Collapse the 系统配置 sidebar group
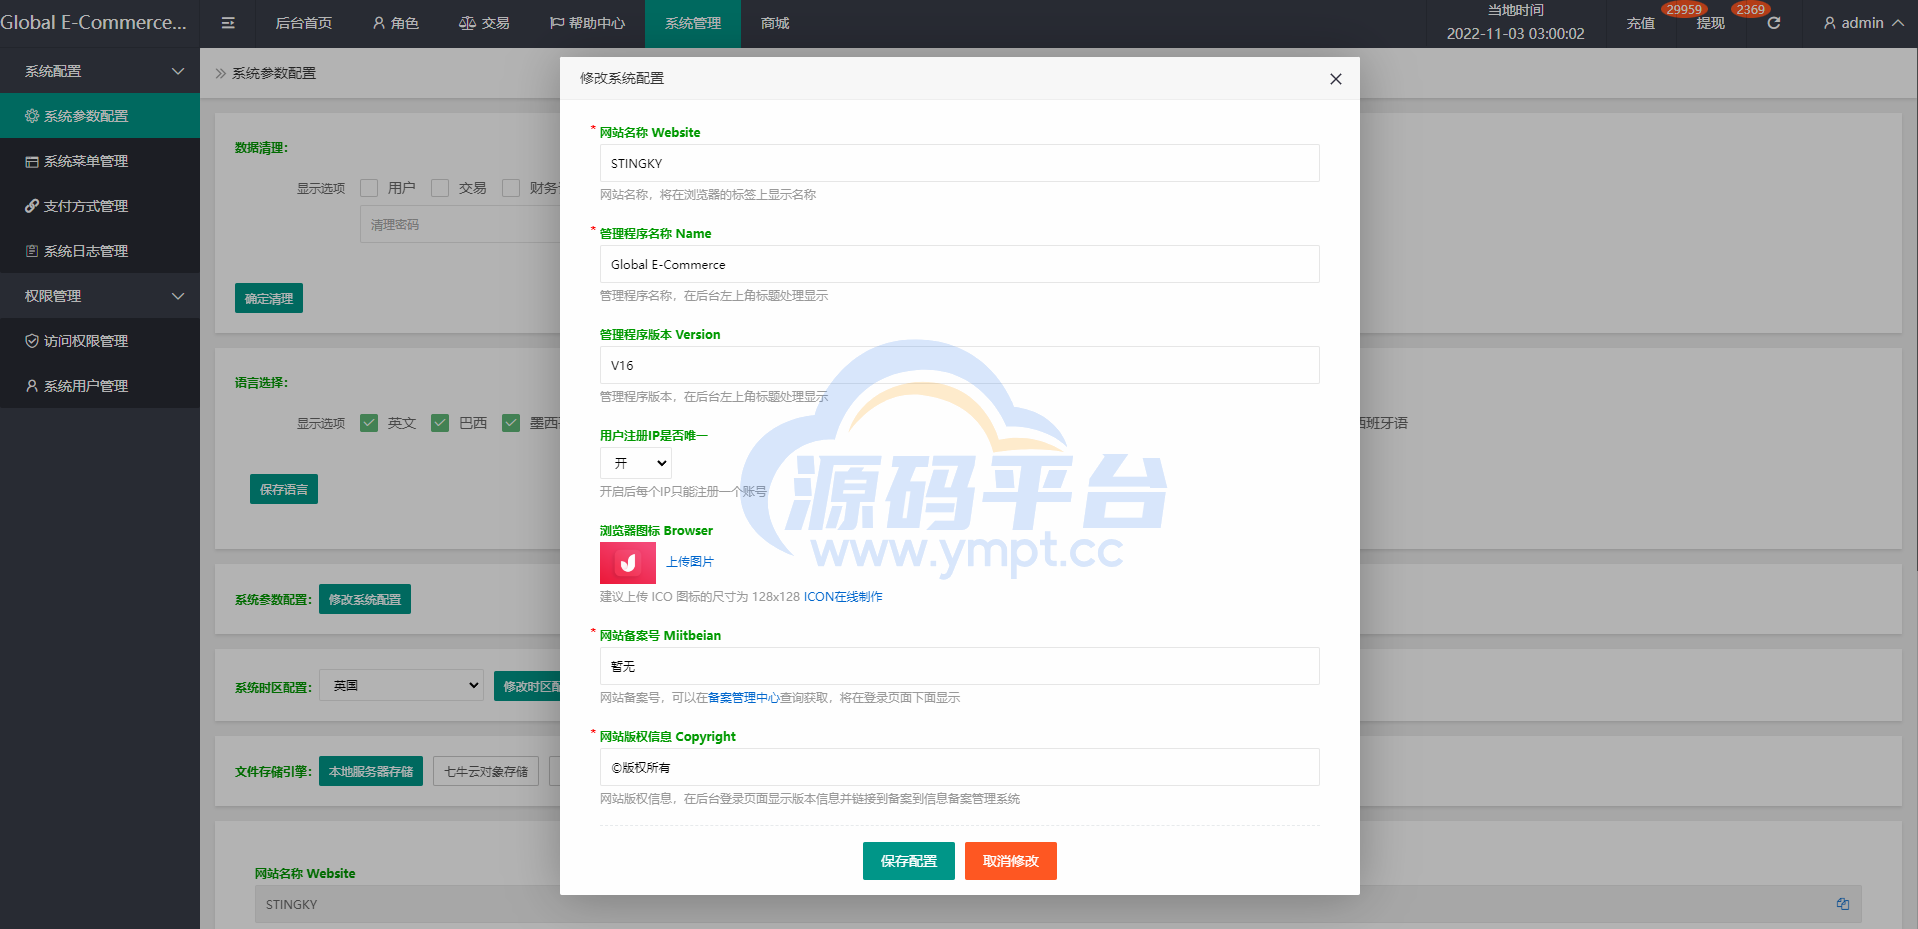The height and width of the screenshot is (929, 1918). tap(100, 71)
